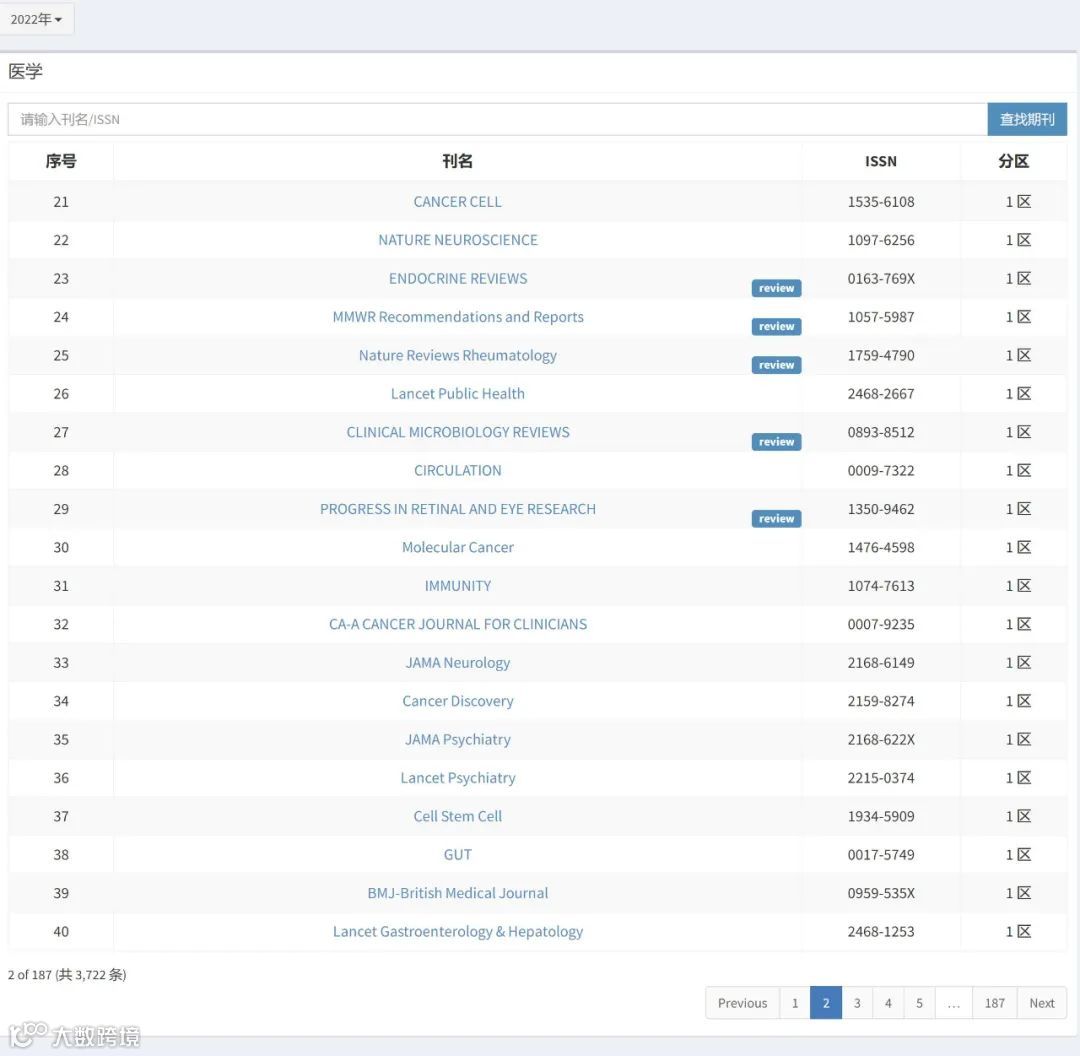Image resolution: width=1080 pixels, height=1056 pixels.
Task: Open the ENDOCRINE REVIEWS journal link
Action: pos(457,278)
